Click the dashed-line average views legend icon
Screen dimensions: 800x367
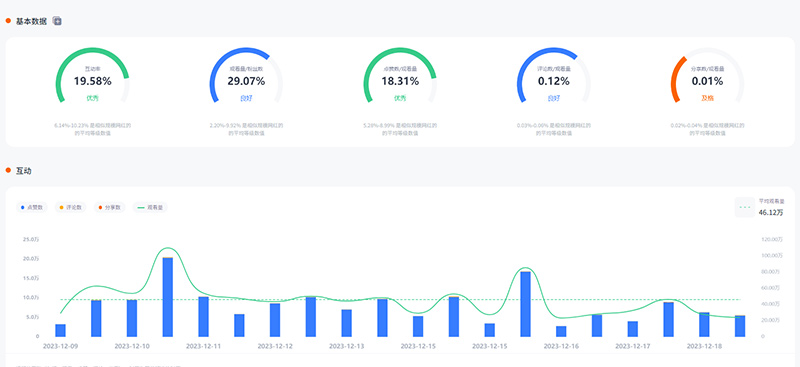pos(744,207)
